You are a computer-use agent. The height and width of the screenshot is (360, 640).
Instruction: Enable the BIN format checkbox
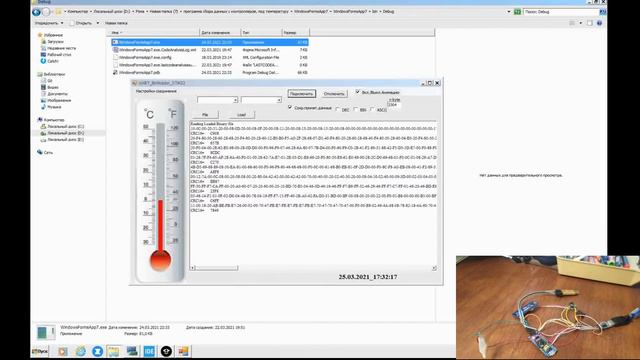[x=356, y=109]
